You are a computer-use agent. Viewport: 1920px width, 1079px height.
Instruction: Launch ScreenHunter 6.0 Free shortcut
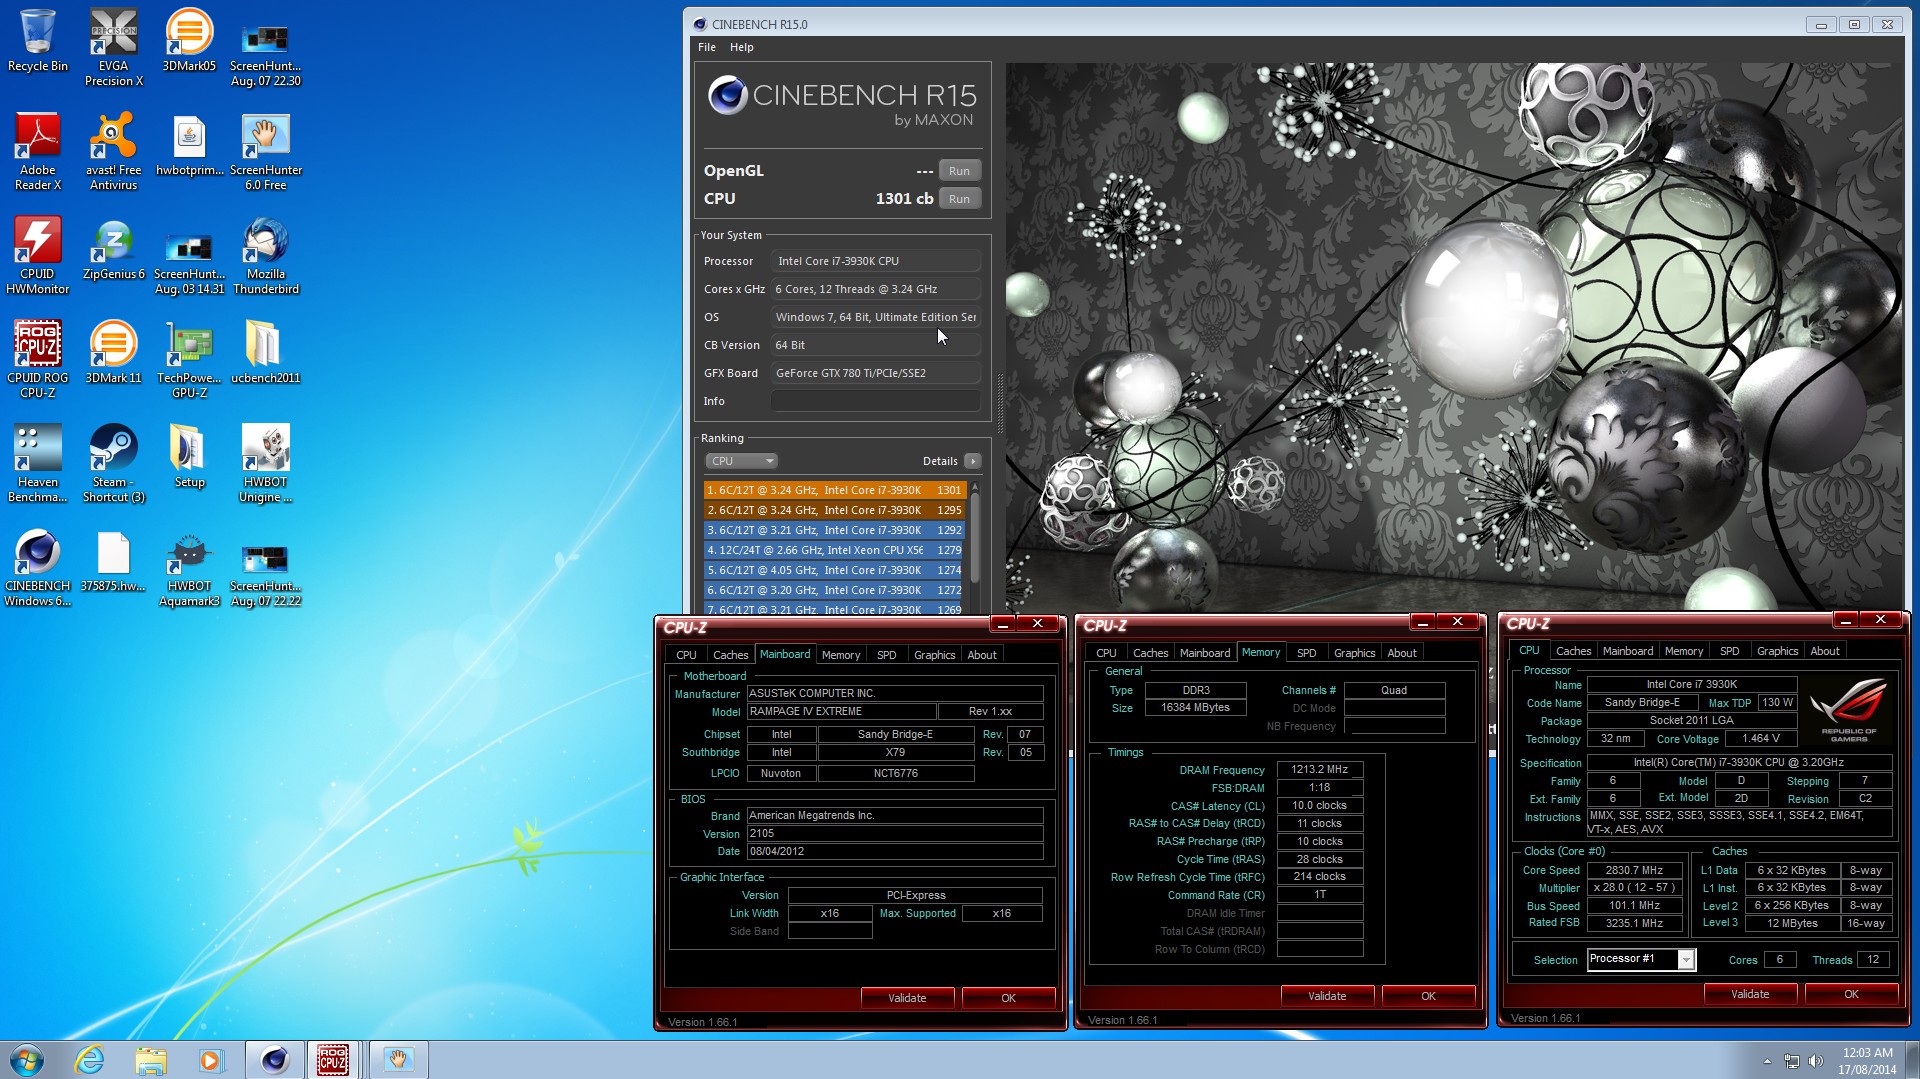266,151
